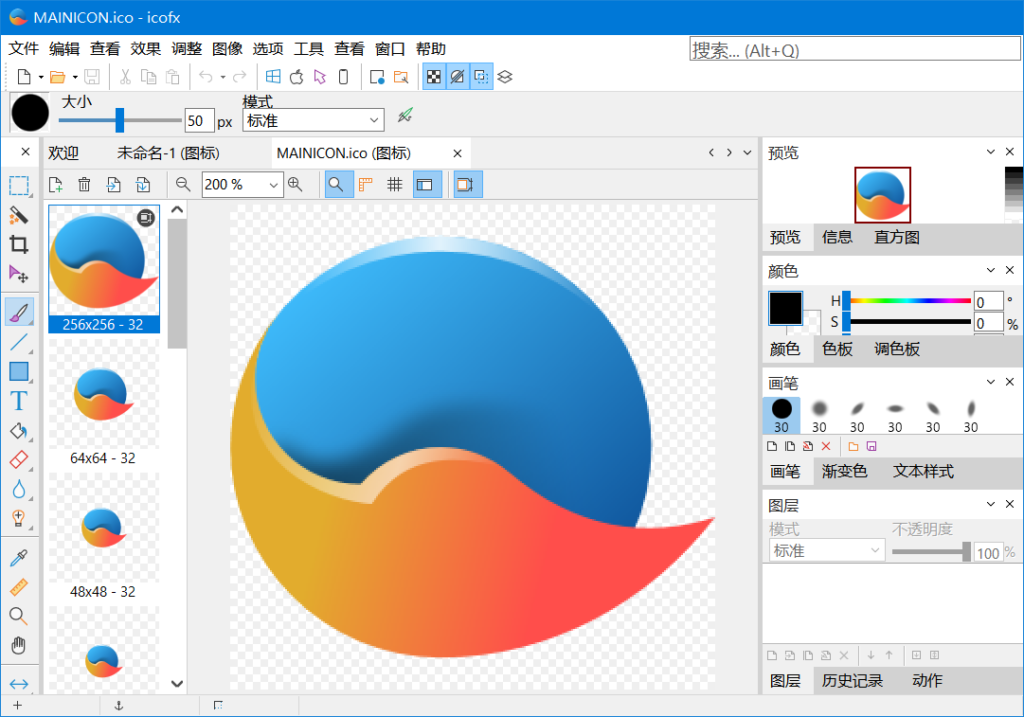The width and height of the screenshot is (1024, 717).
Task: Switch to the 未命名-1 (图标) tab
Action: coord(168,153)
